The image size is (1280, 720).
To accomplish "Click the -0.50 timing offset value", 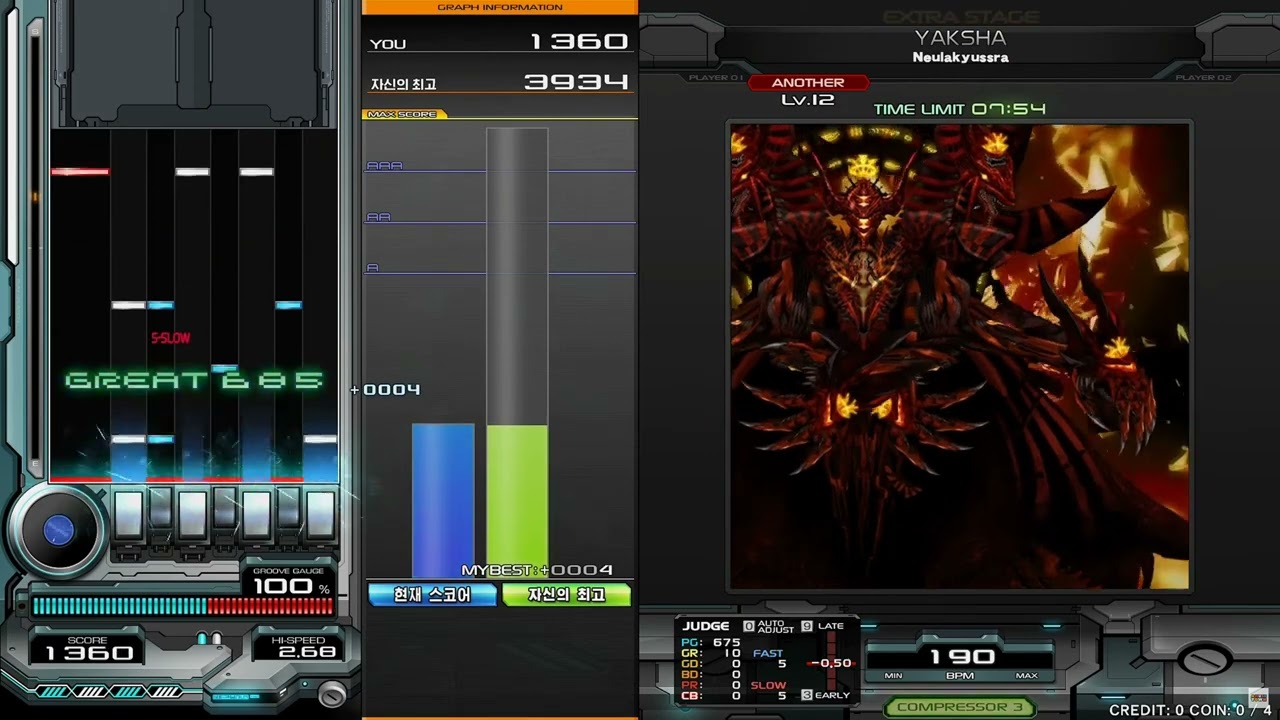I will point(831,663).
